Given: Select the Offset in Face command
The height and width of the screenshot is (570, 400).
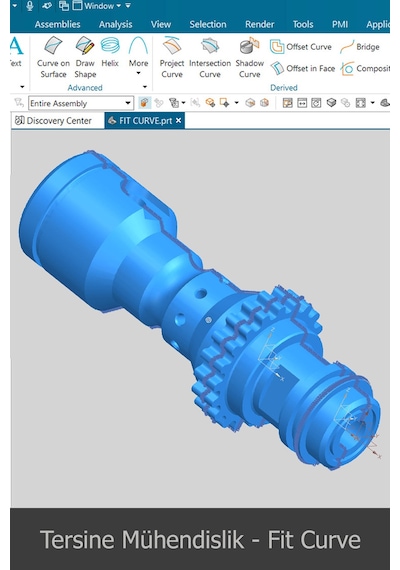Looking at the screenshot, I should pos(303,68).
